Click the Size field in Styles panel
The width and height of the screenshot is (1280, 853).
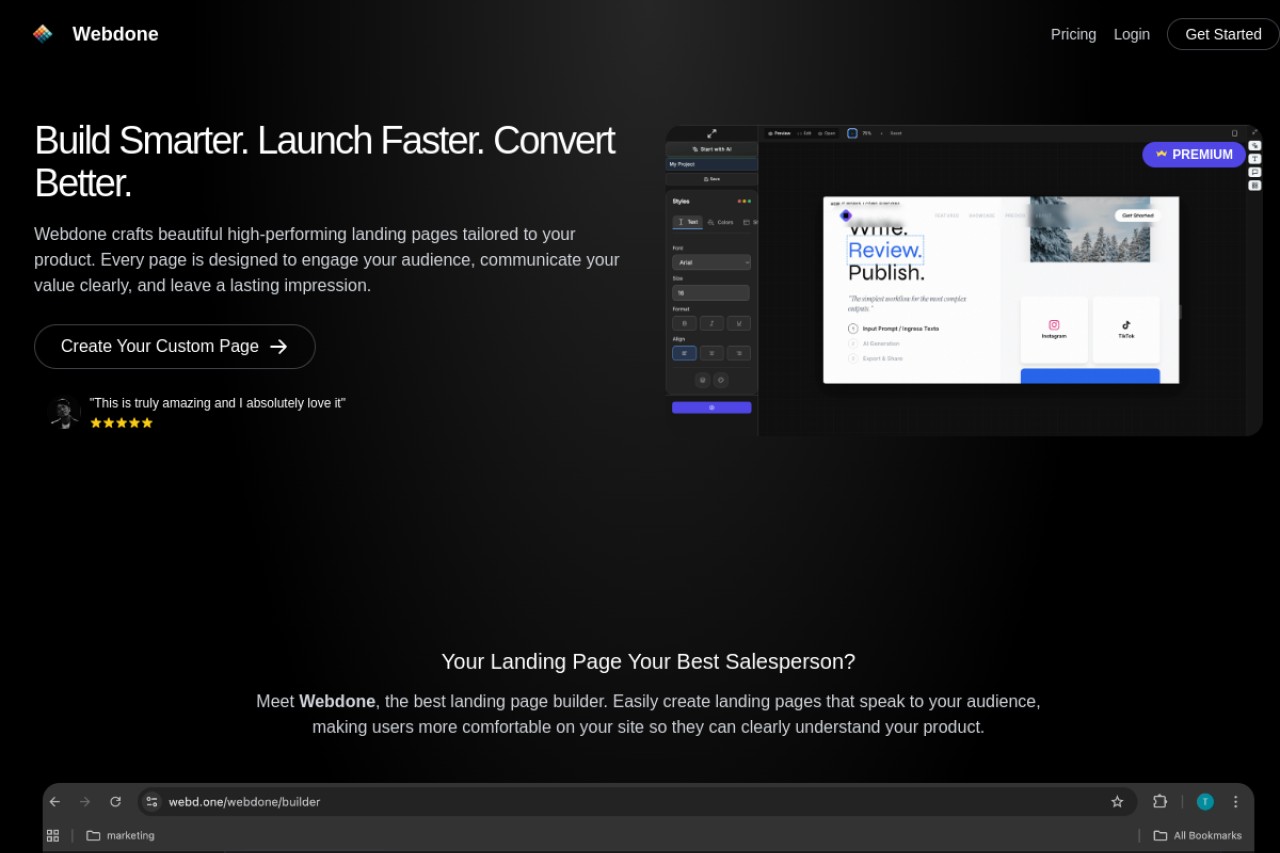click(x=711, y=293)
